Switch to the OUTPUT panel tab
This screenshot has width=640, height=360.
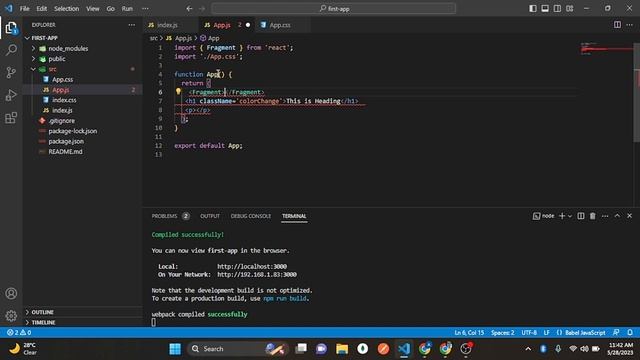[x=210, y=216]
